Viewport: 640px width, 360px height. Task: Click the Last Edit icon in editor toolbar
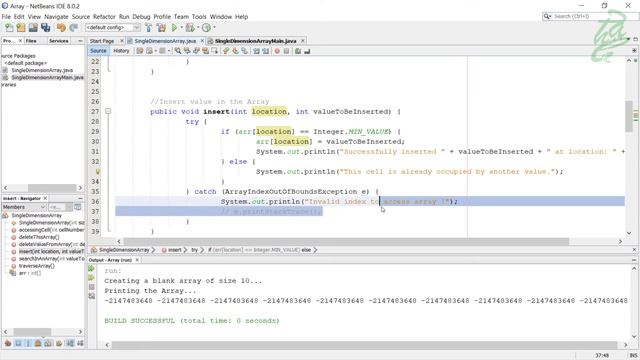coord(140,51)
